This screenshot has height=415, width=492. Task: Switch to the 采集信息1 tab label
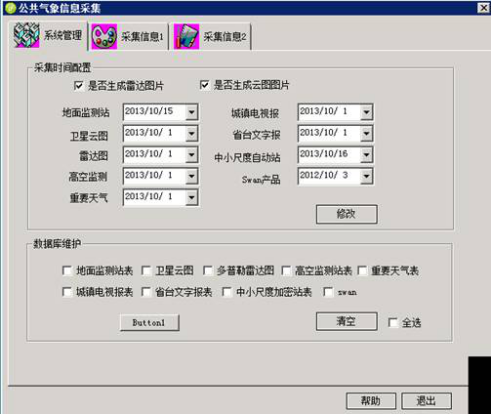click(142, 37)
